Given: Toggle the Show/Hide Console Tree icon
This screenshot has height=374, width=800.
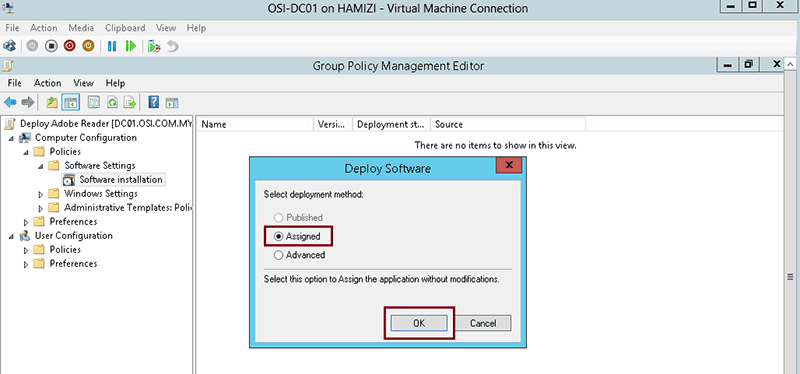Looking at the screenshot, I should coord(70,103).
